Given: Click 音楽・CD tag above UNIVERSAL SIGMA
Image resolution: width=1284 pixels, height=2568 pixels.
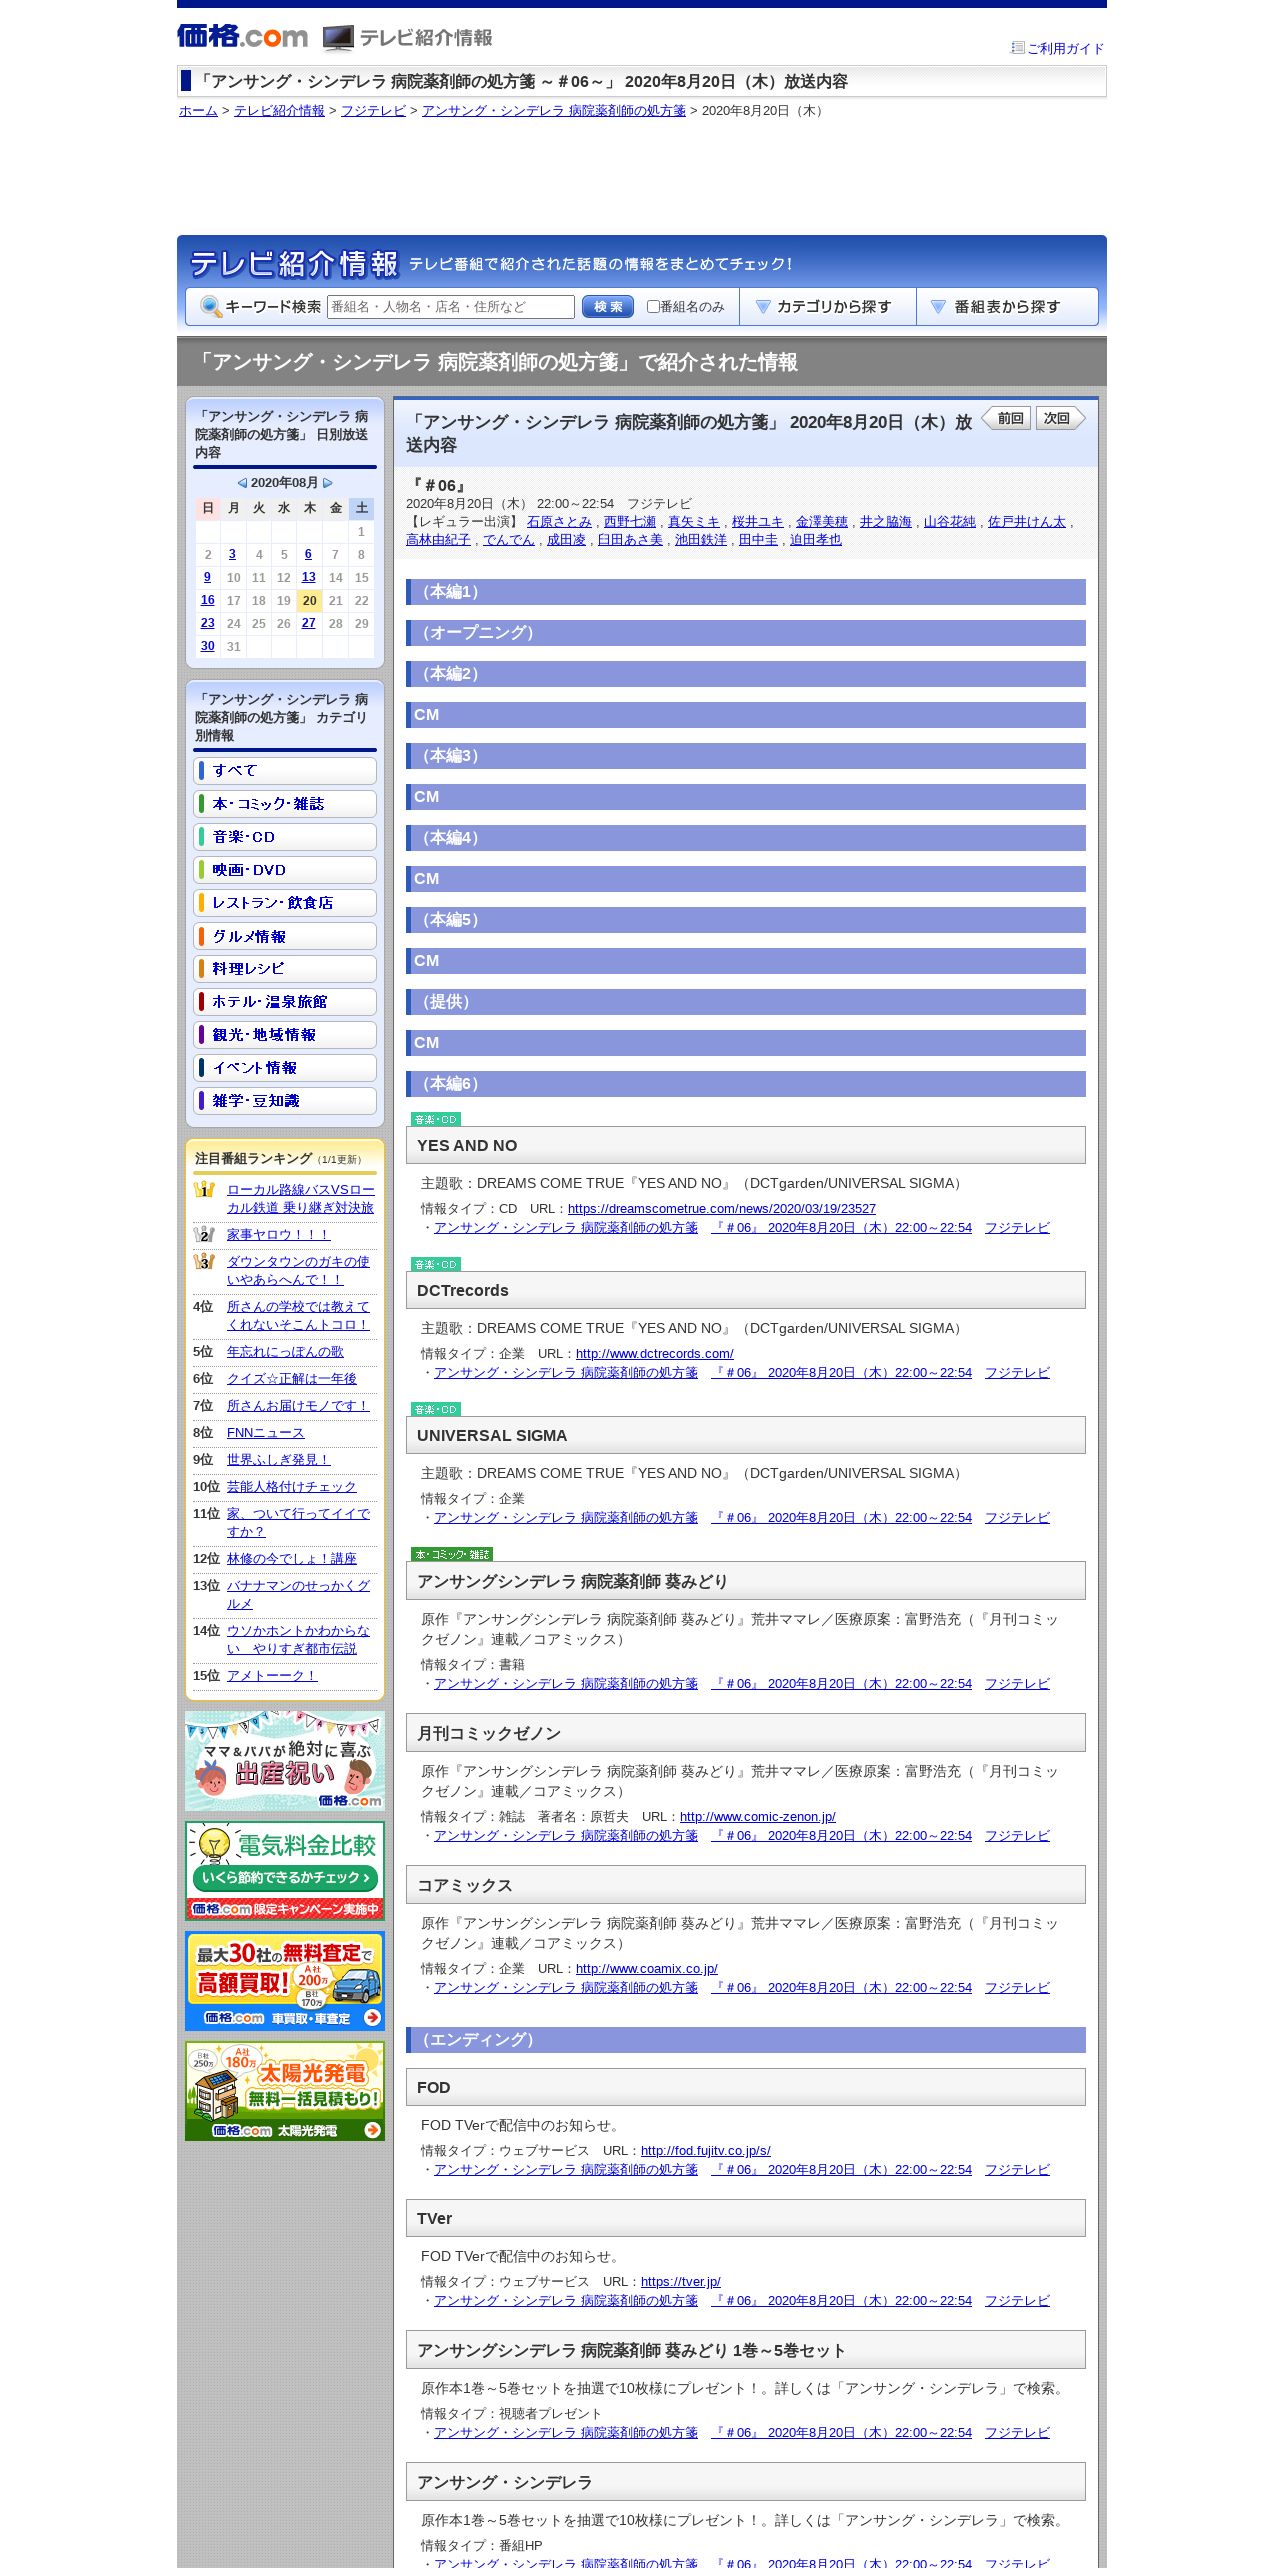Looking at the screenshot, I should [435, 1409].
